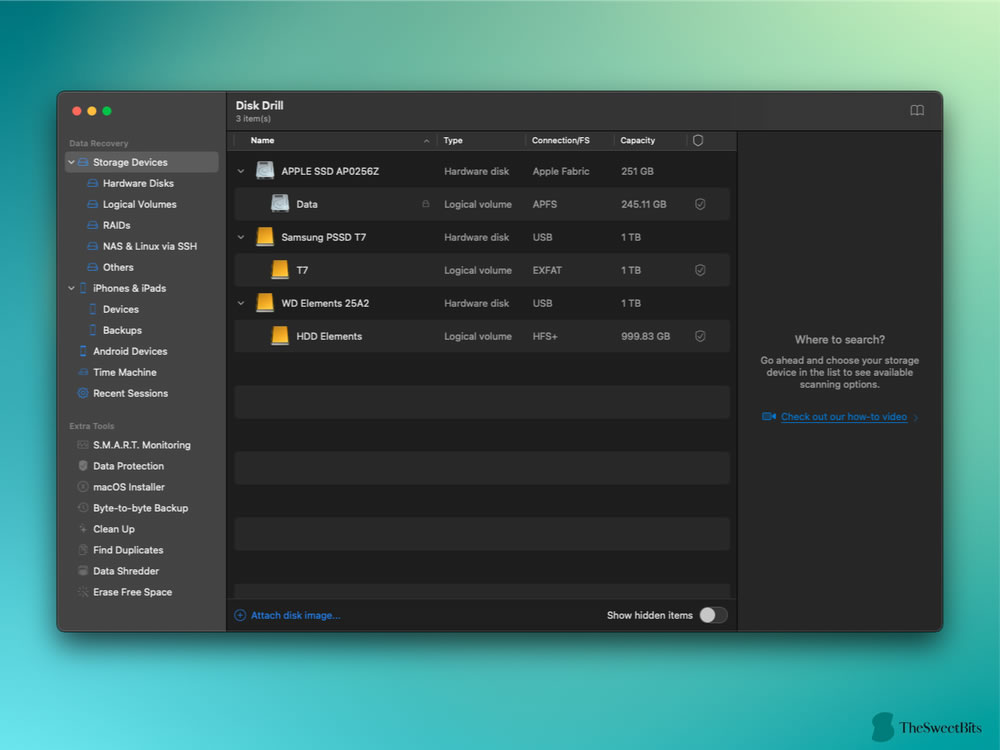Click the shield column header icon
The width and height of the screenshot is (1000, 750).
[x=698, y=140]
